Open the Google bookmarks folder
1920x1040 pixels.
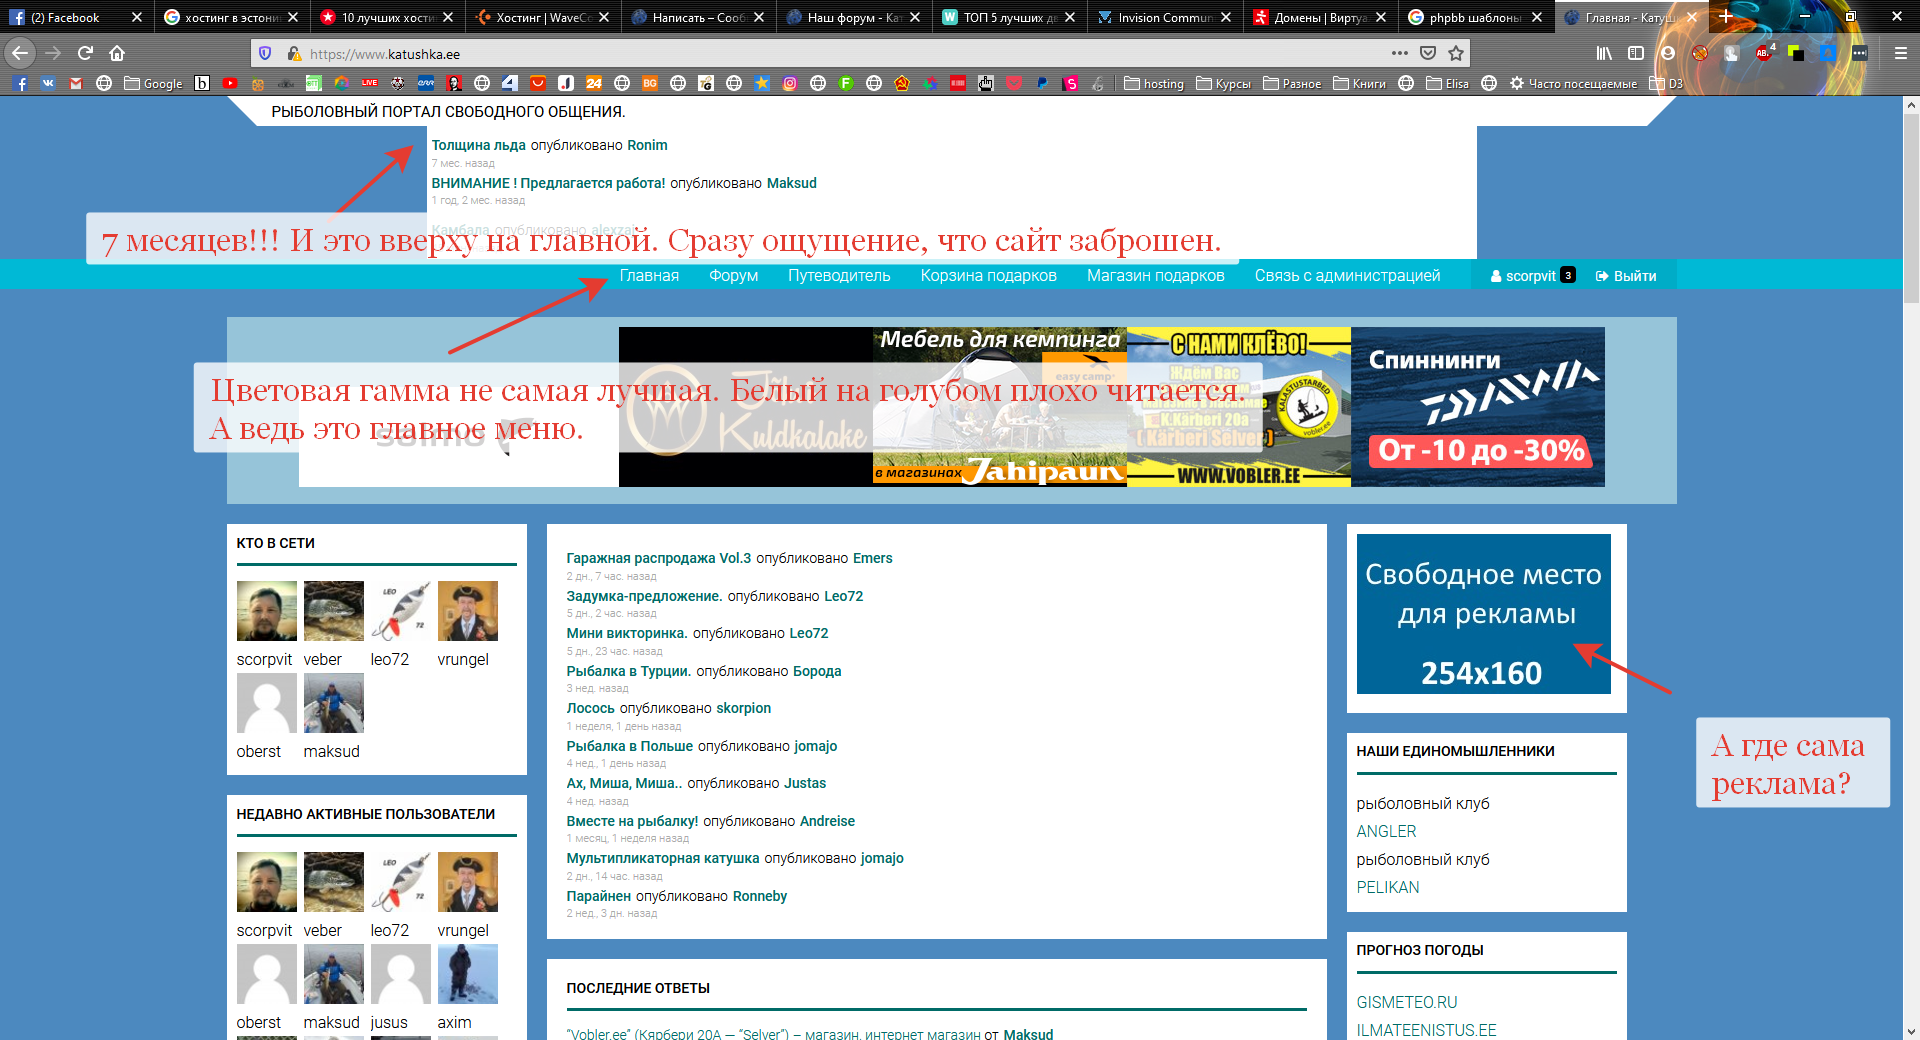point(153,84)
